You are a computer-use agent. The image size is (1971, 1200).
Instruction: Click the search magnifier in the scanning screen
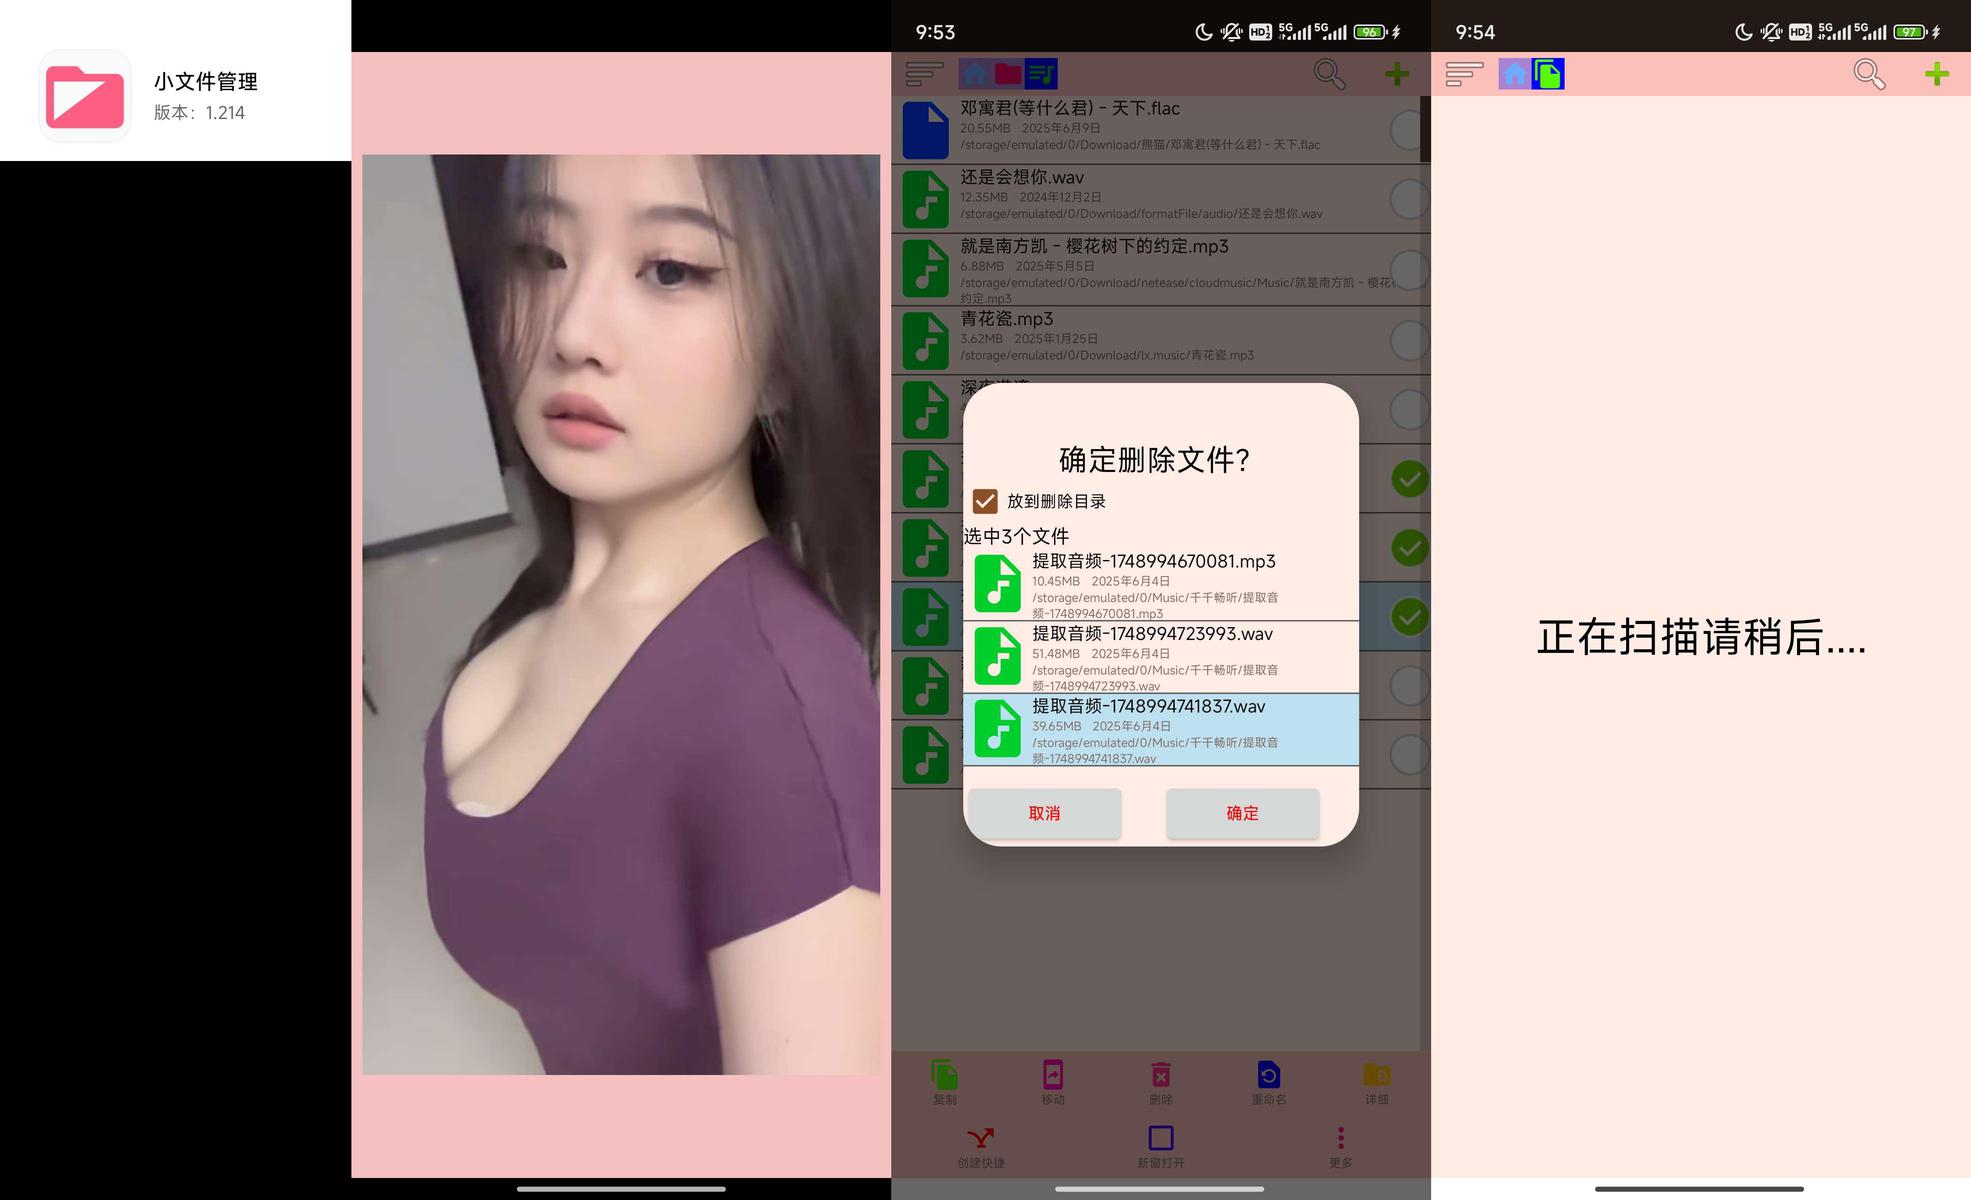tap(1868, 74)
